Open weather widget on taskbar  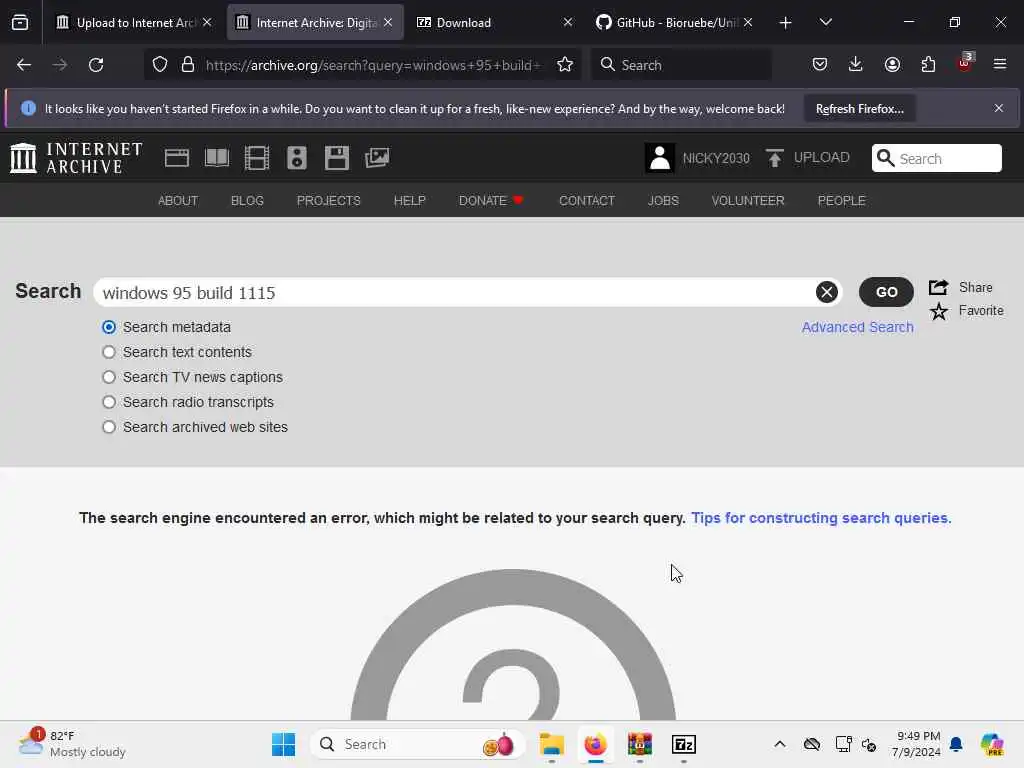72,744
